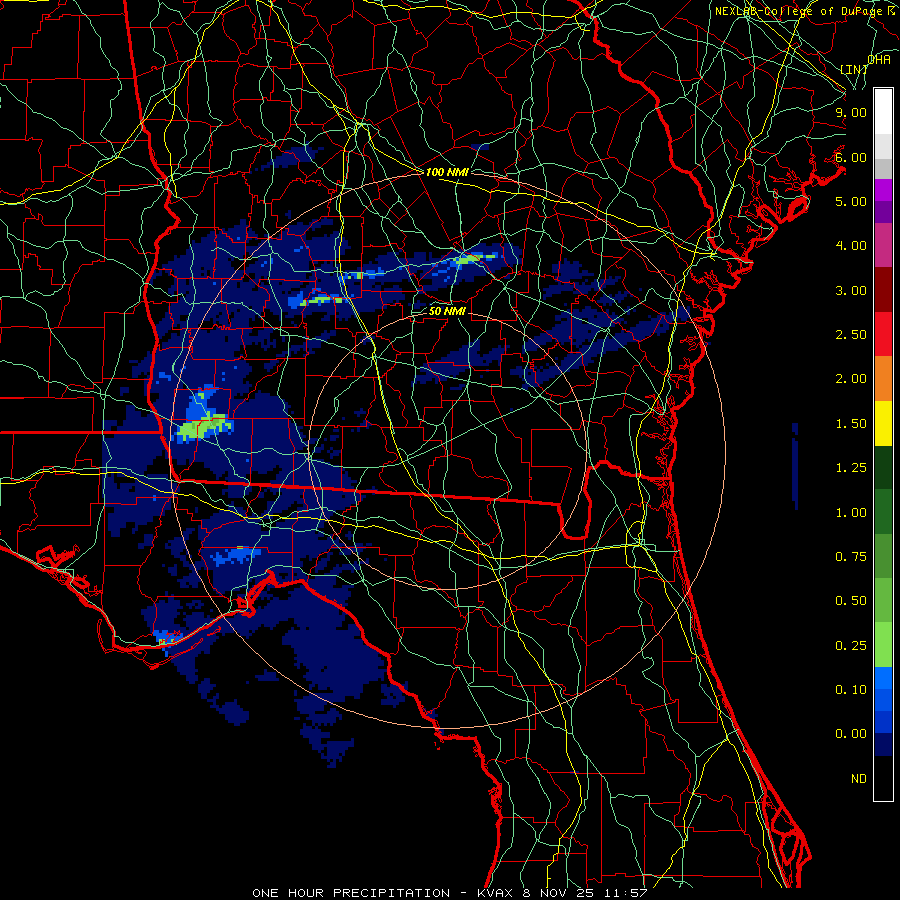Select the 0.10 legend value
The height and width of the screenshot is (900, 900).
[851, 690]
